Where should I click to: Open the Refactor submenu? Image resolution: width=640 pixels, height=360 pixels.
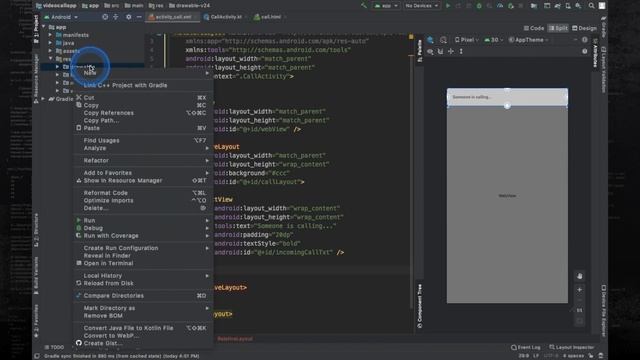coord(143,160)
